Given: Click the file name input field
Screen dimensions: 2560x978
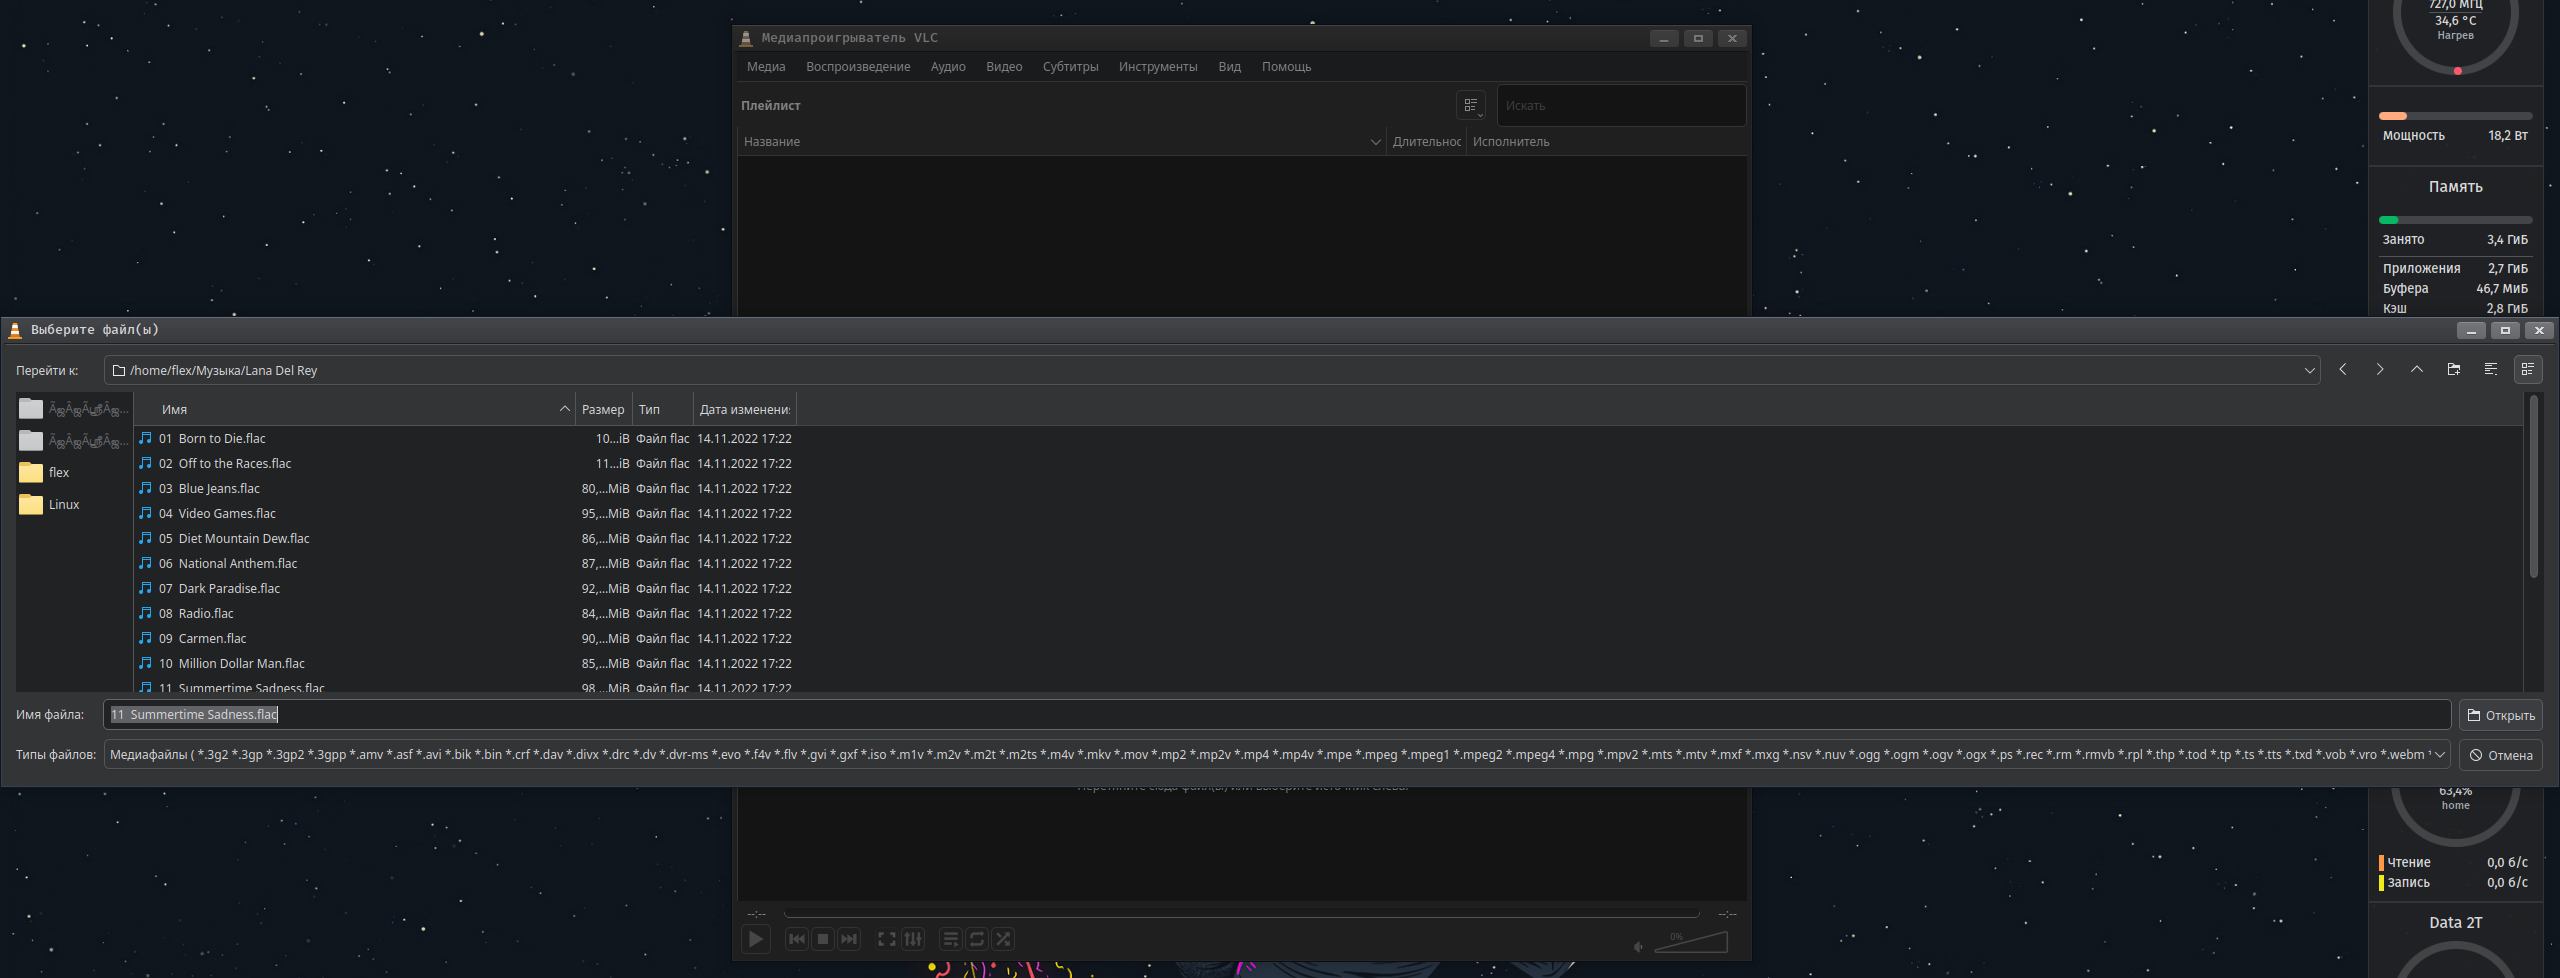Looking at the screenshot, I should (1277, 715).
